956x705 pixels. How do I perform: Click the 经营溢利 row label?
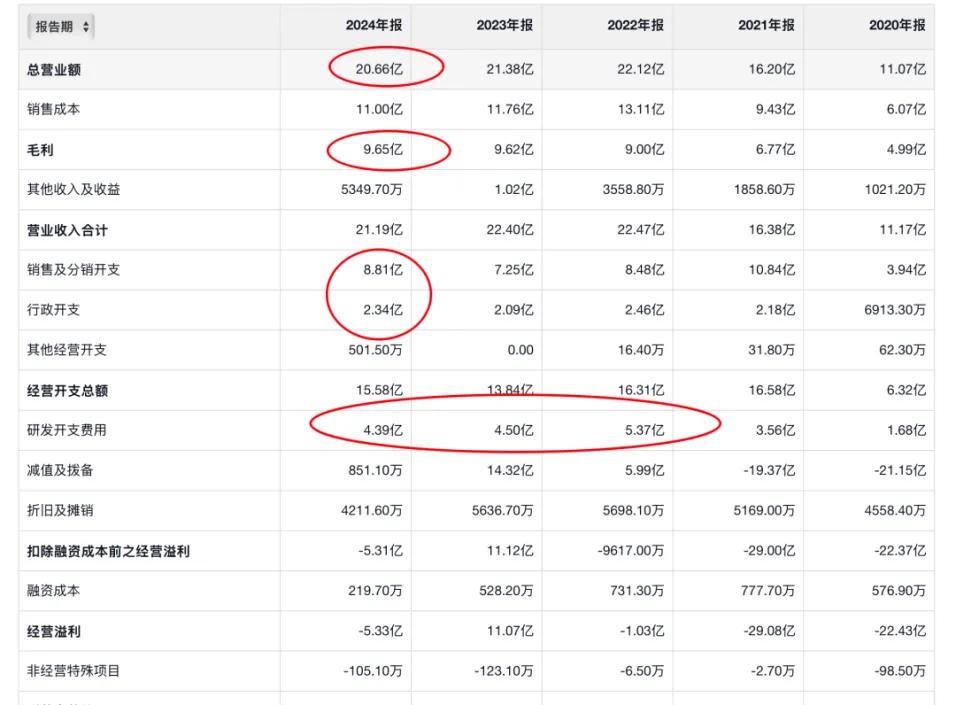54,632
